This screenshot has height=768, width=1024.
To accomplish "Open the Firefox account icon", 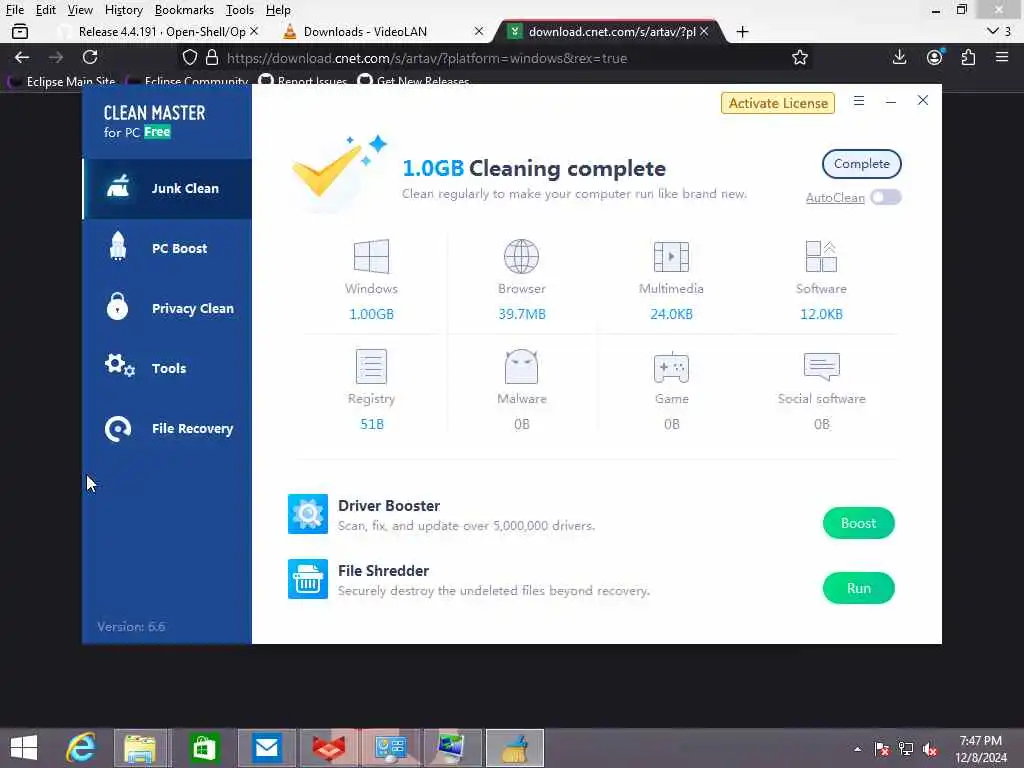I will click(x=935, y=57).
